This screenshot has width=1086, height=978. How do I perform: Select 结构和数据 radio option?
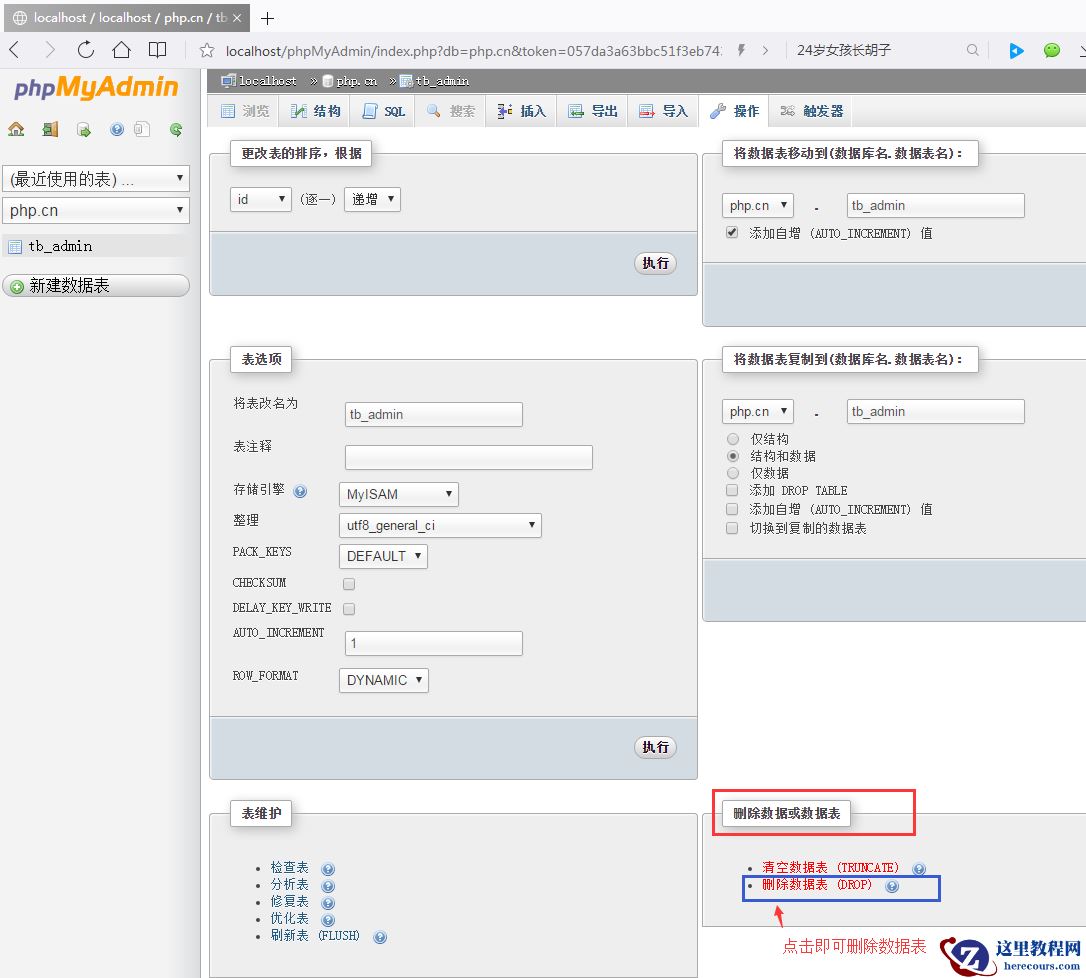pos(733,456)
